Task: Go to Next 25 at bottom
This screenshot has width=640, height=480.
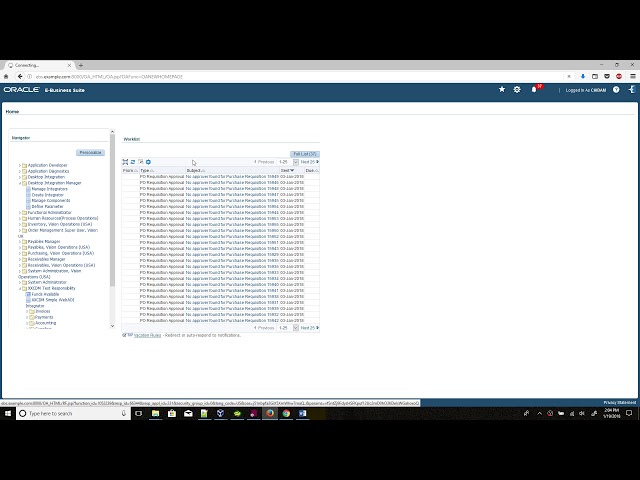Action: [309, 328]
